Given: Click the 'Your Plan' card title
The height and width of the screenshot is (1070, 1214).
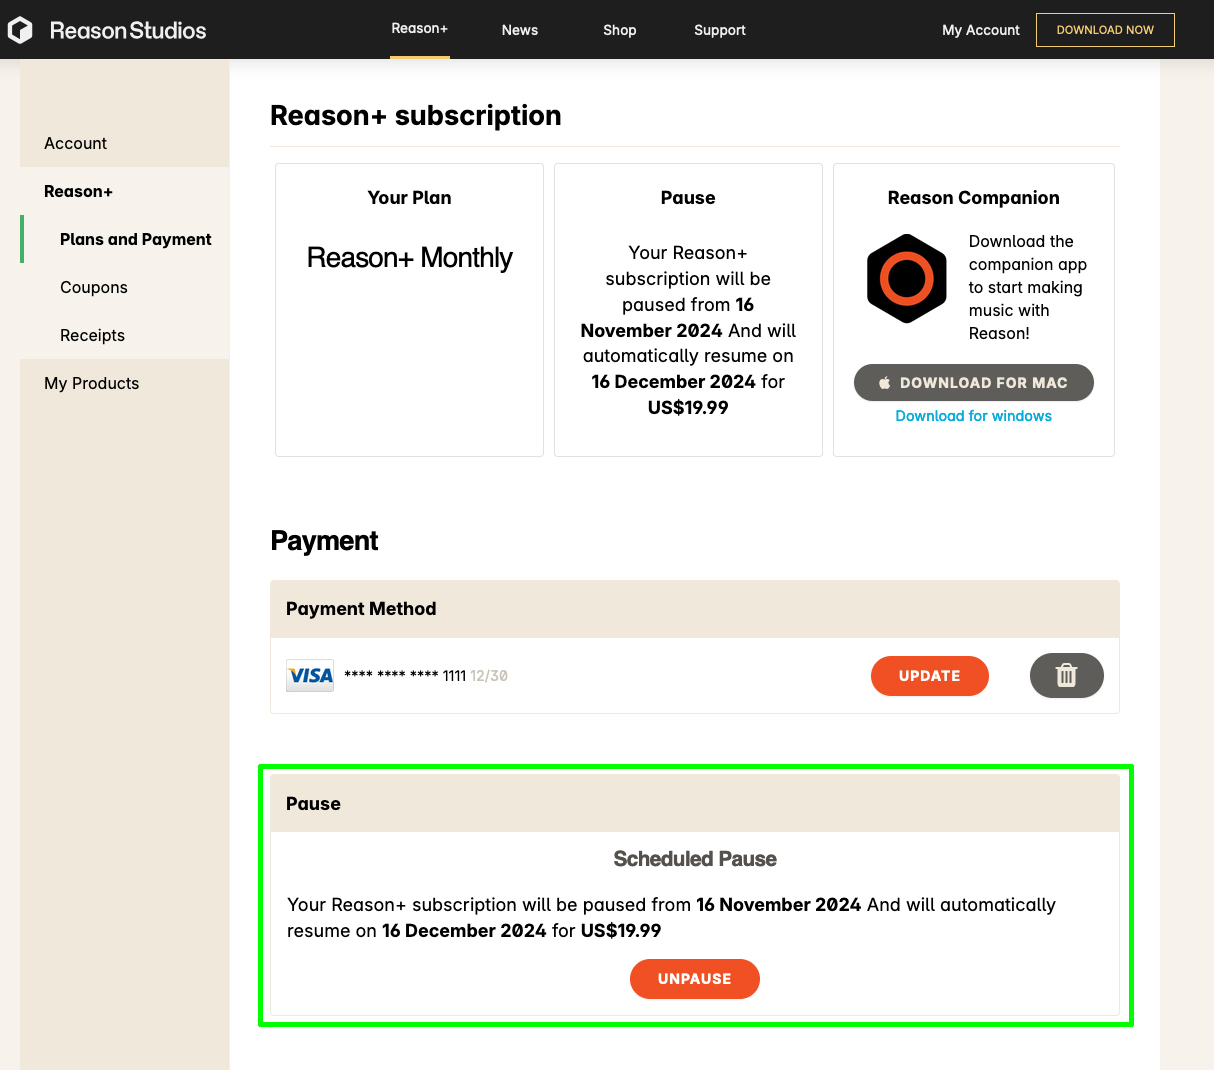Looking at the screenshot, I should (x=410, y=198).
